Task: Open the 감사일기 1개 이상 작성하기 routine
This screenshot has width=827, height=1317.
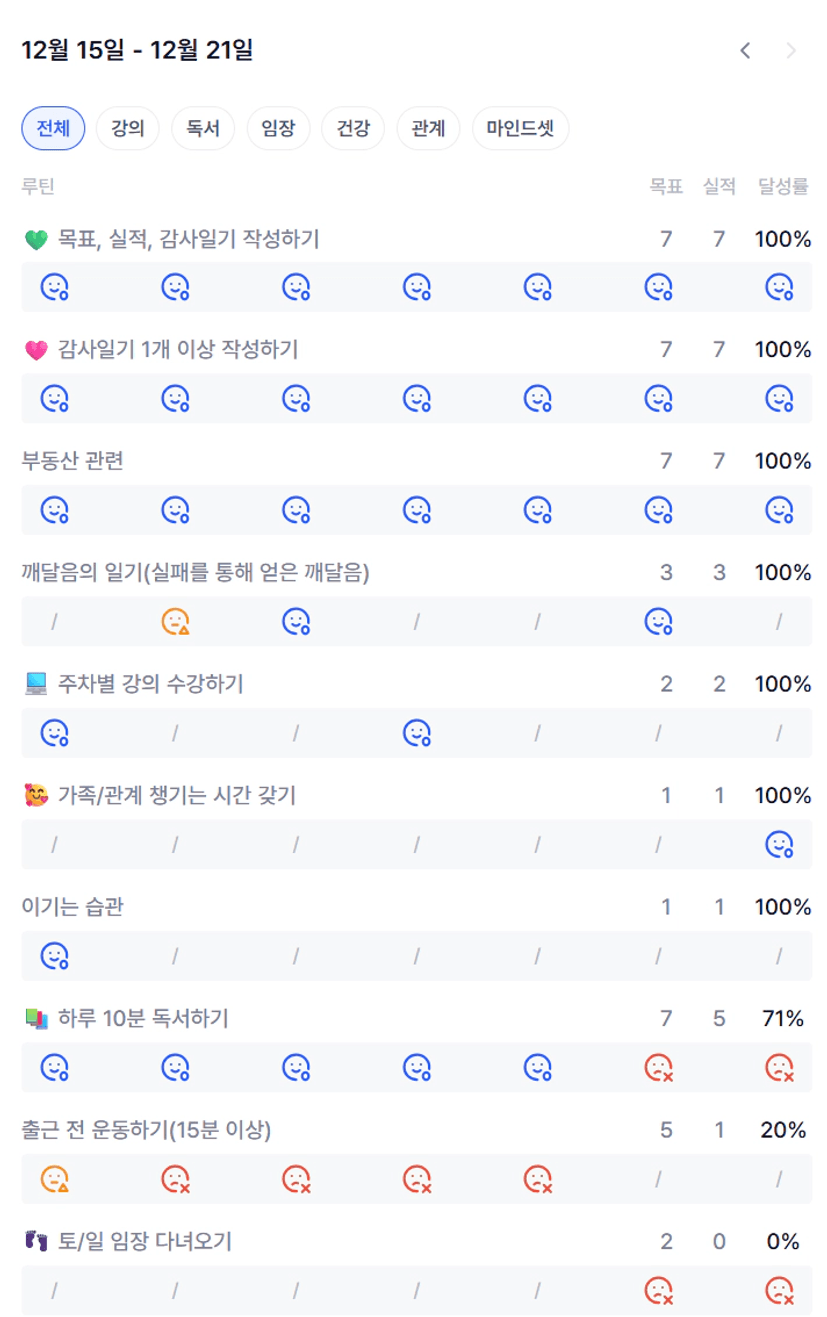Action: pos(178,350)
